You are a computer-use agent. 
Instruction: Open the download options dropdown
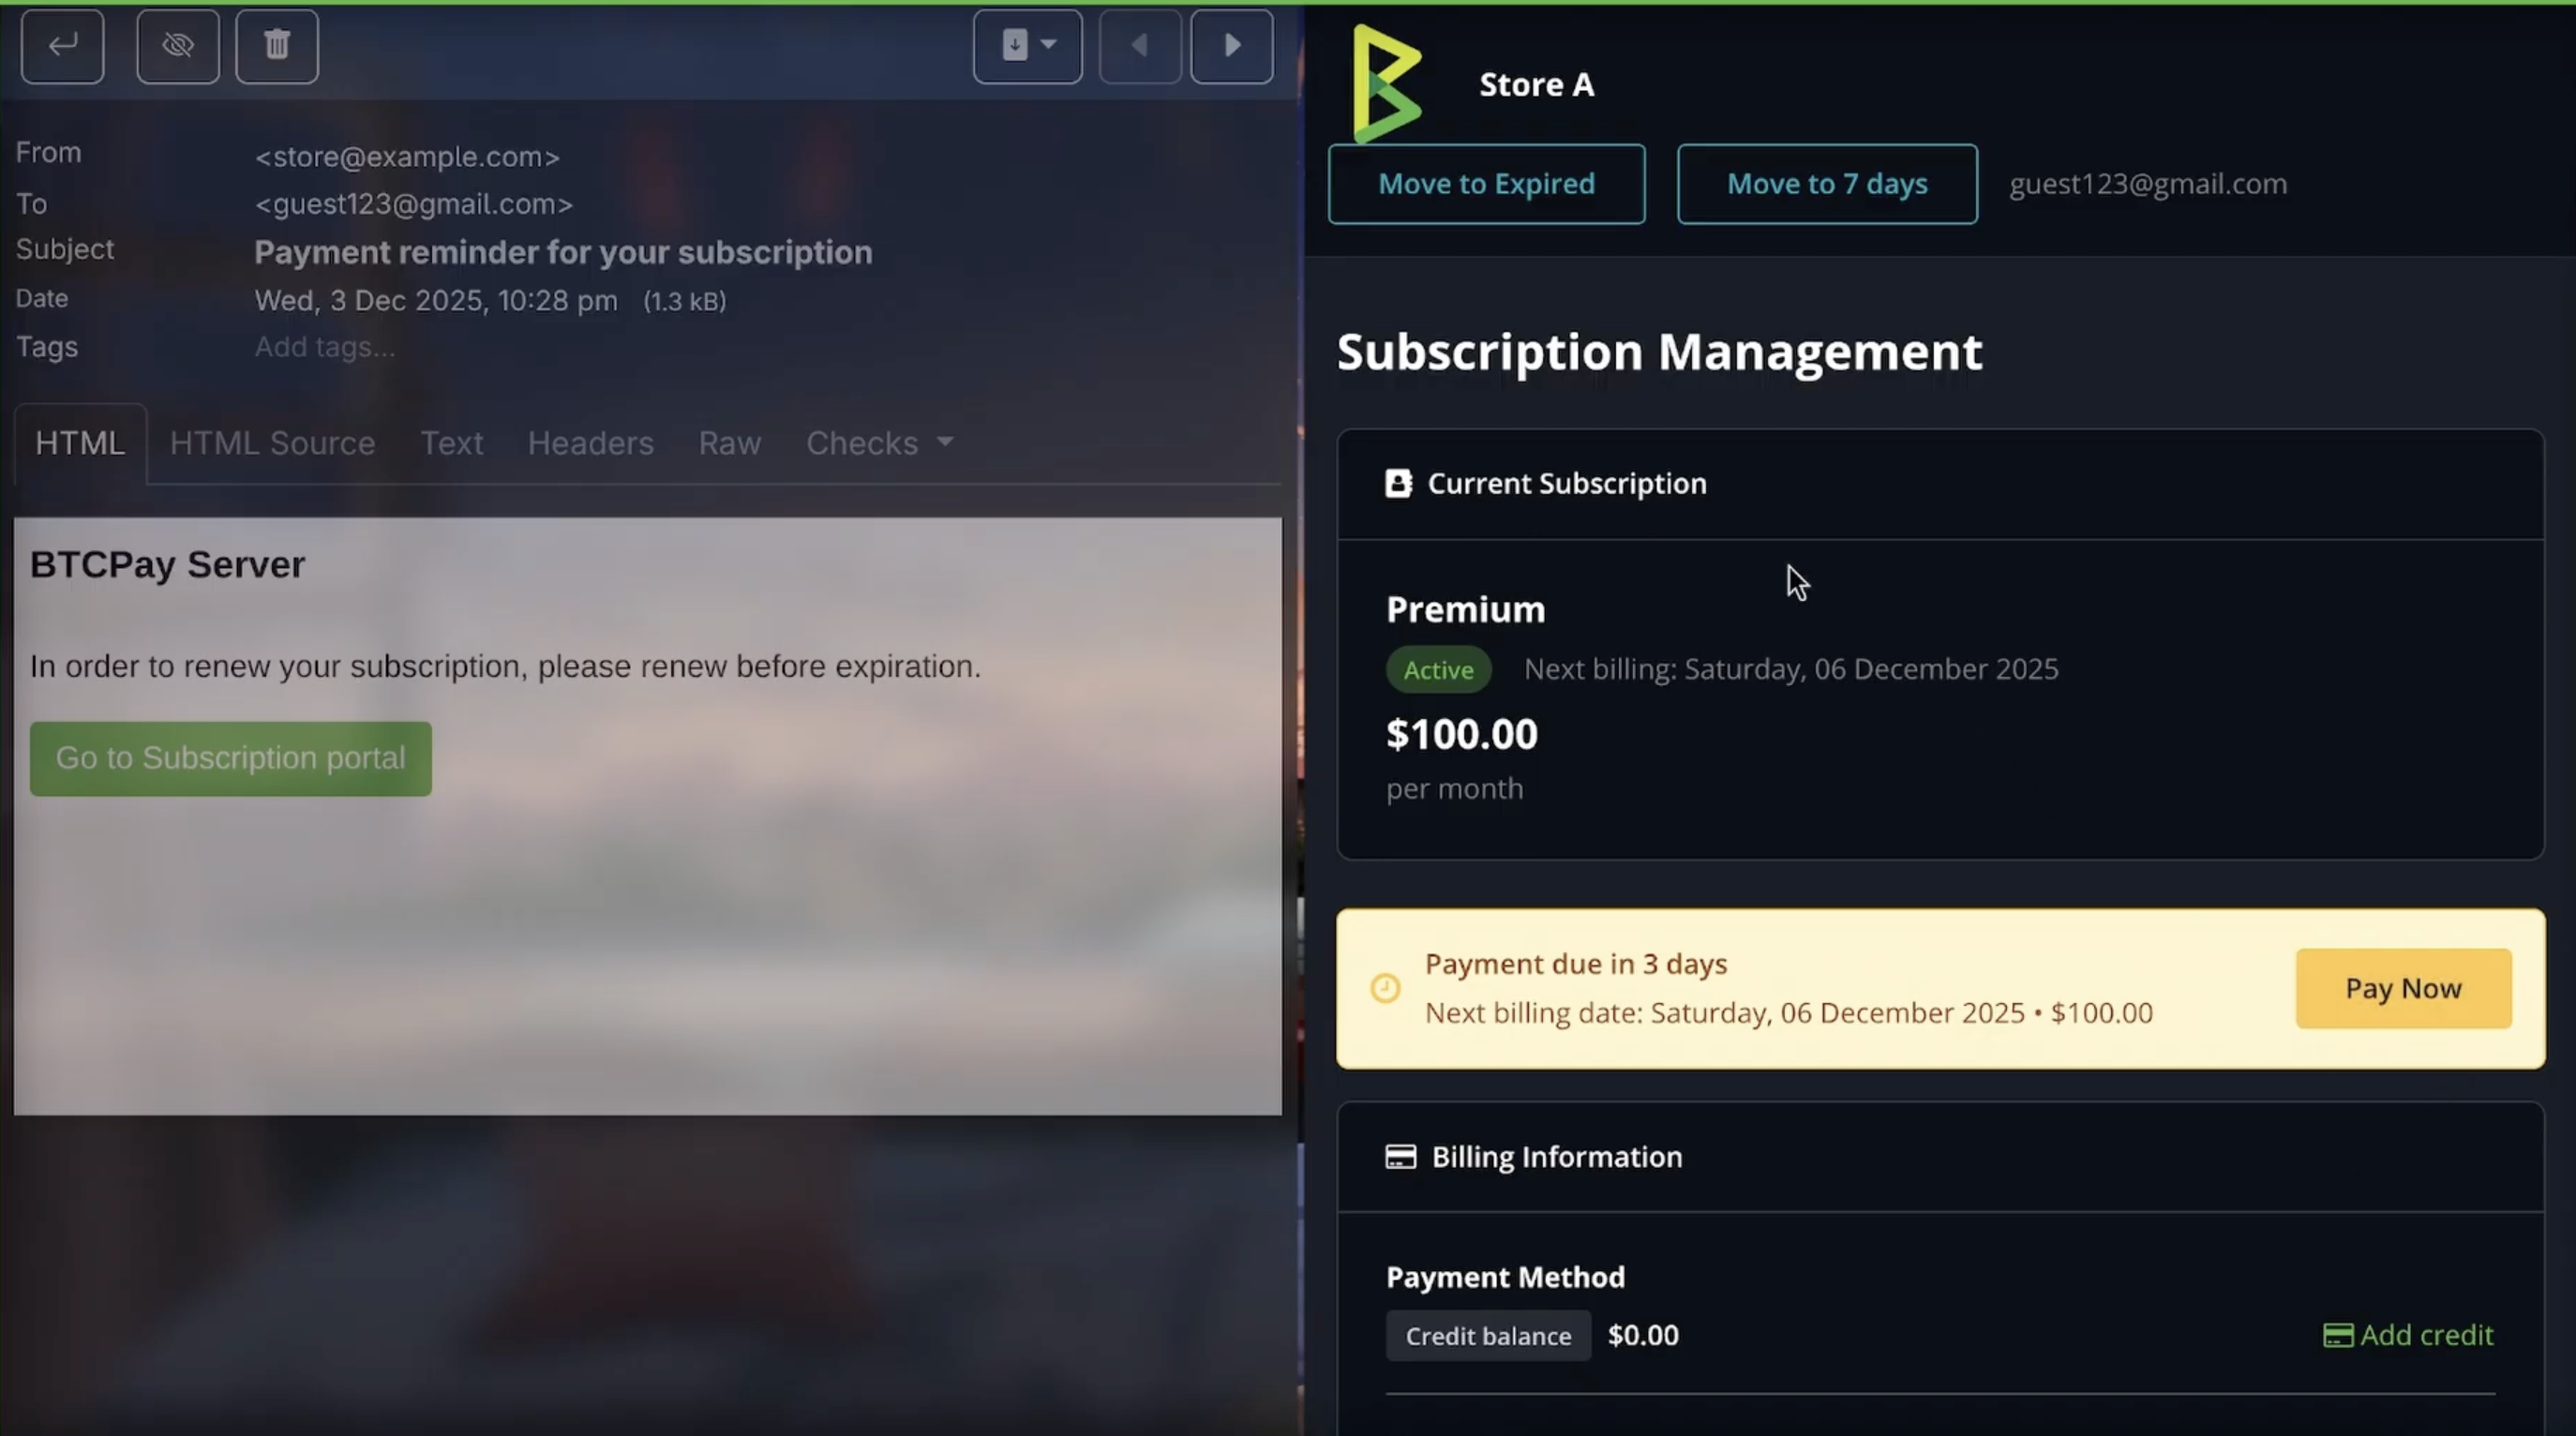1027,45
